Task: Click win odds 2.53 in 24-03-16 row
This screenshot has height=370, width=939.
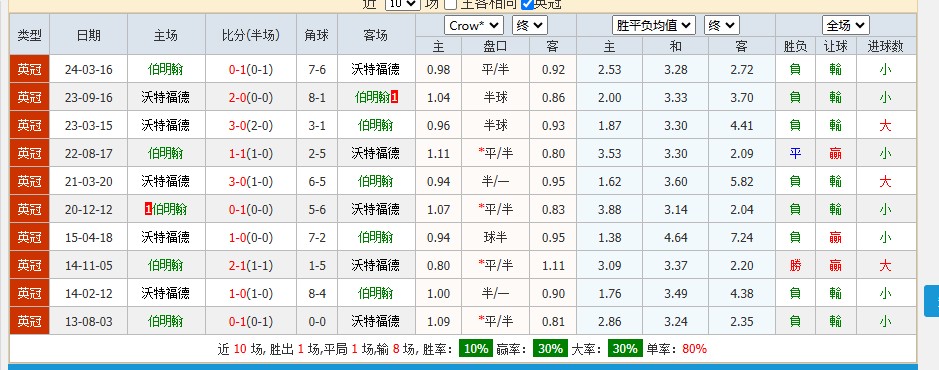Action: (x=609, y=69)
